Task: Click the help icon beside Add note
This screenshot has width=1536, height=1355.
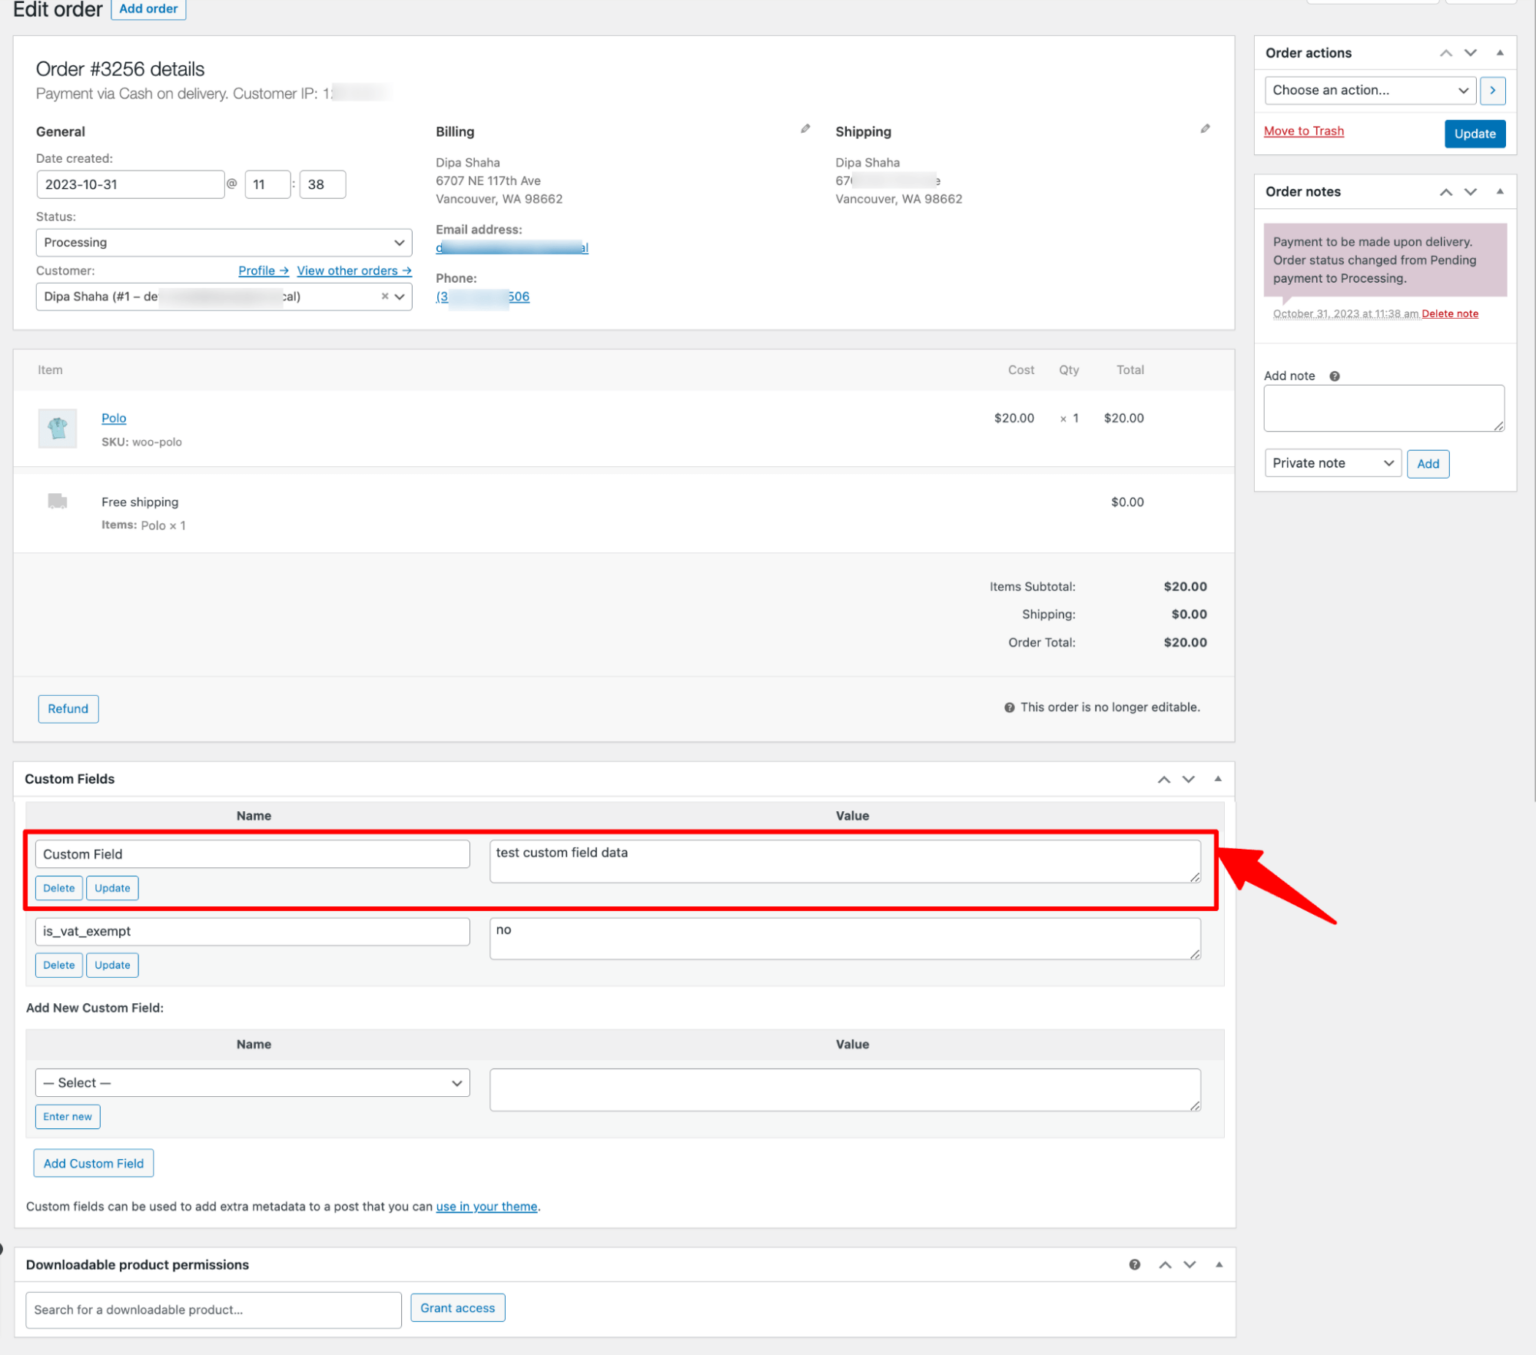Action: point(1334,375)
